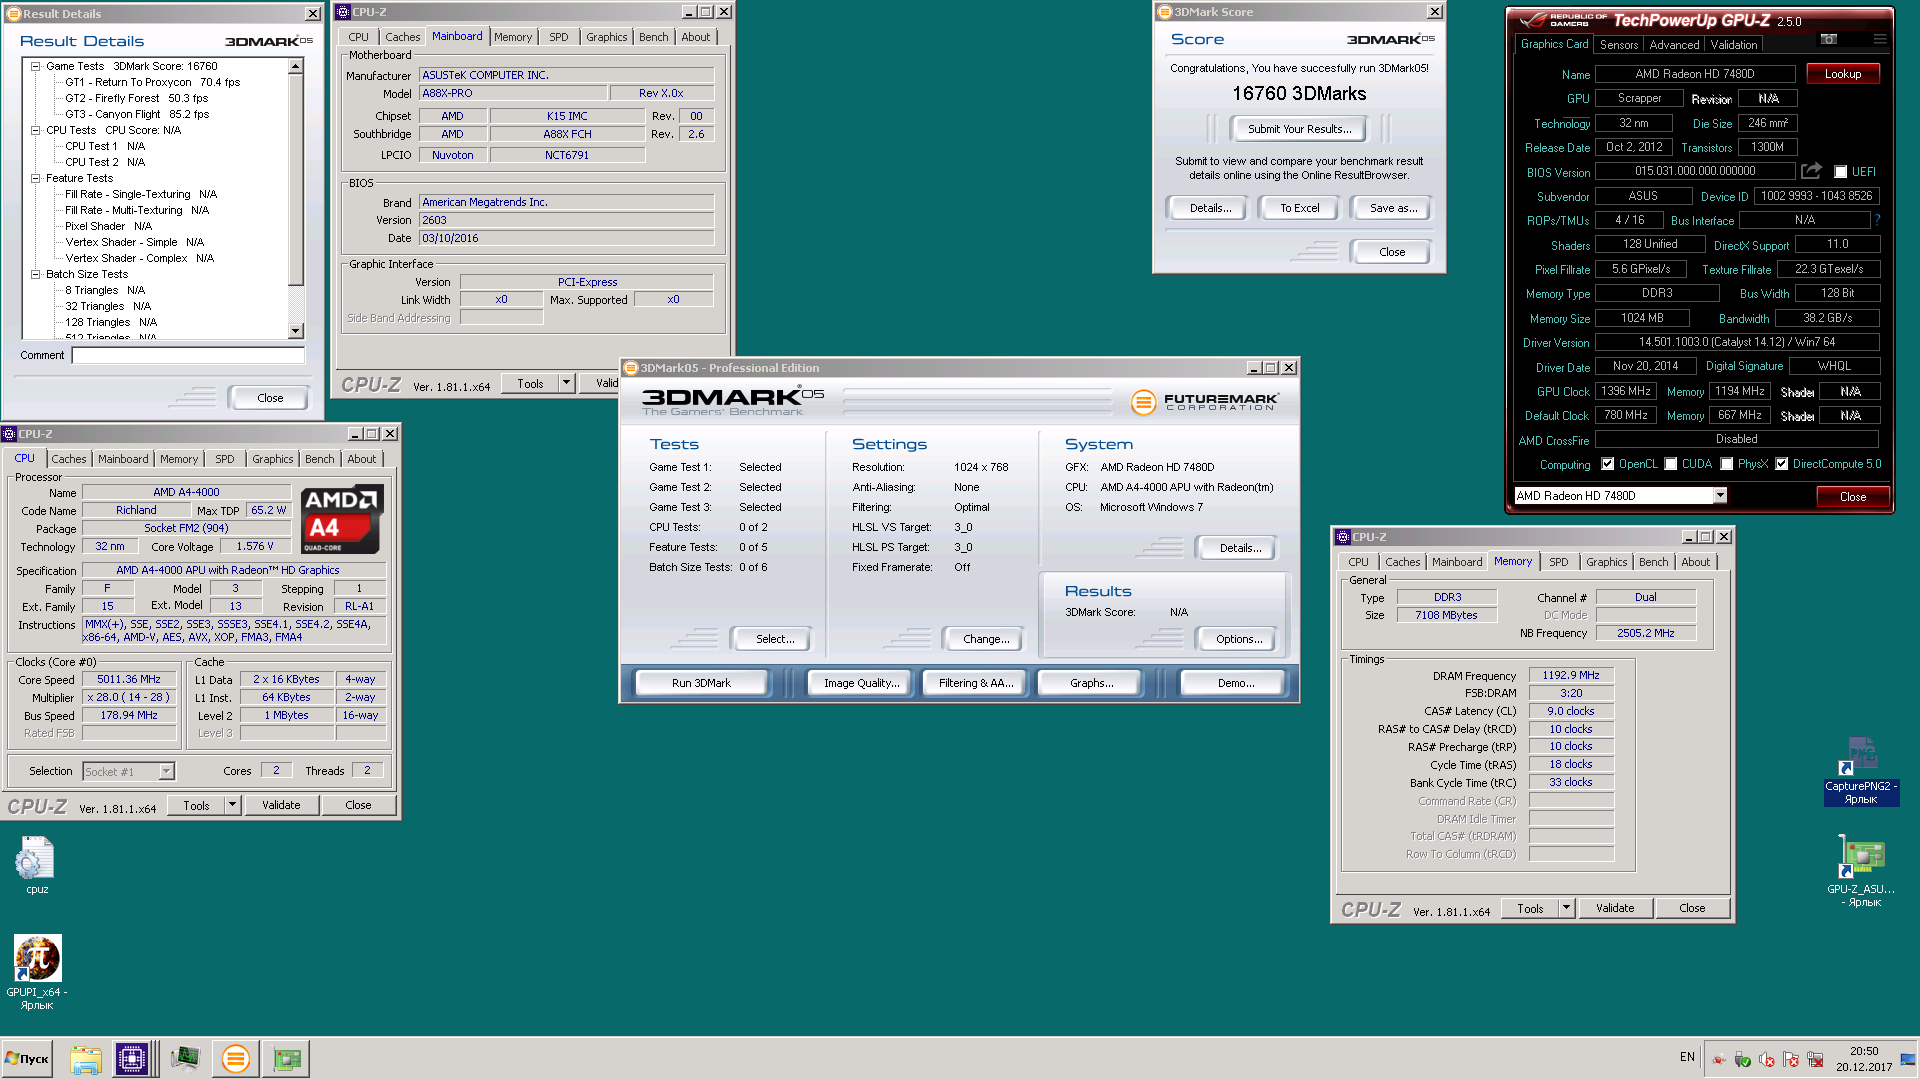Open the GPU-Z hamburger menu icon

click(1880, 39)
